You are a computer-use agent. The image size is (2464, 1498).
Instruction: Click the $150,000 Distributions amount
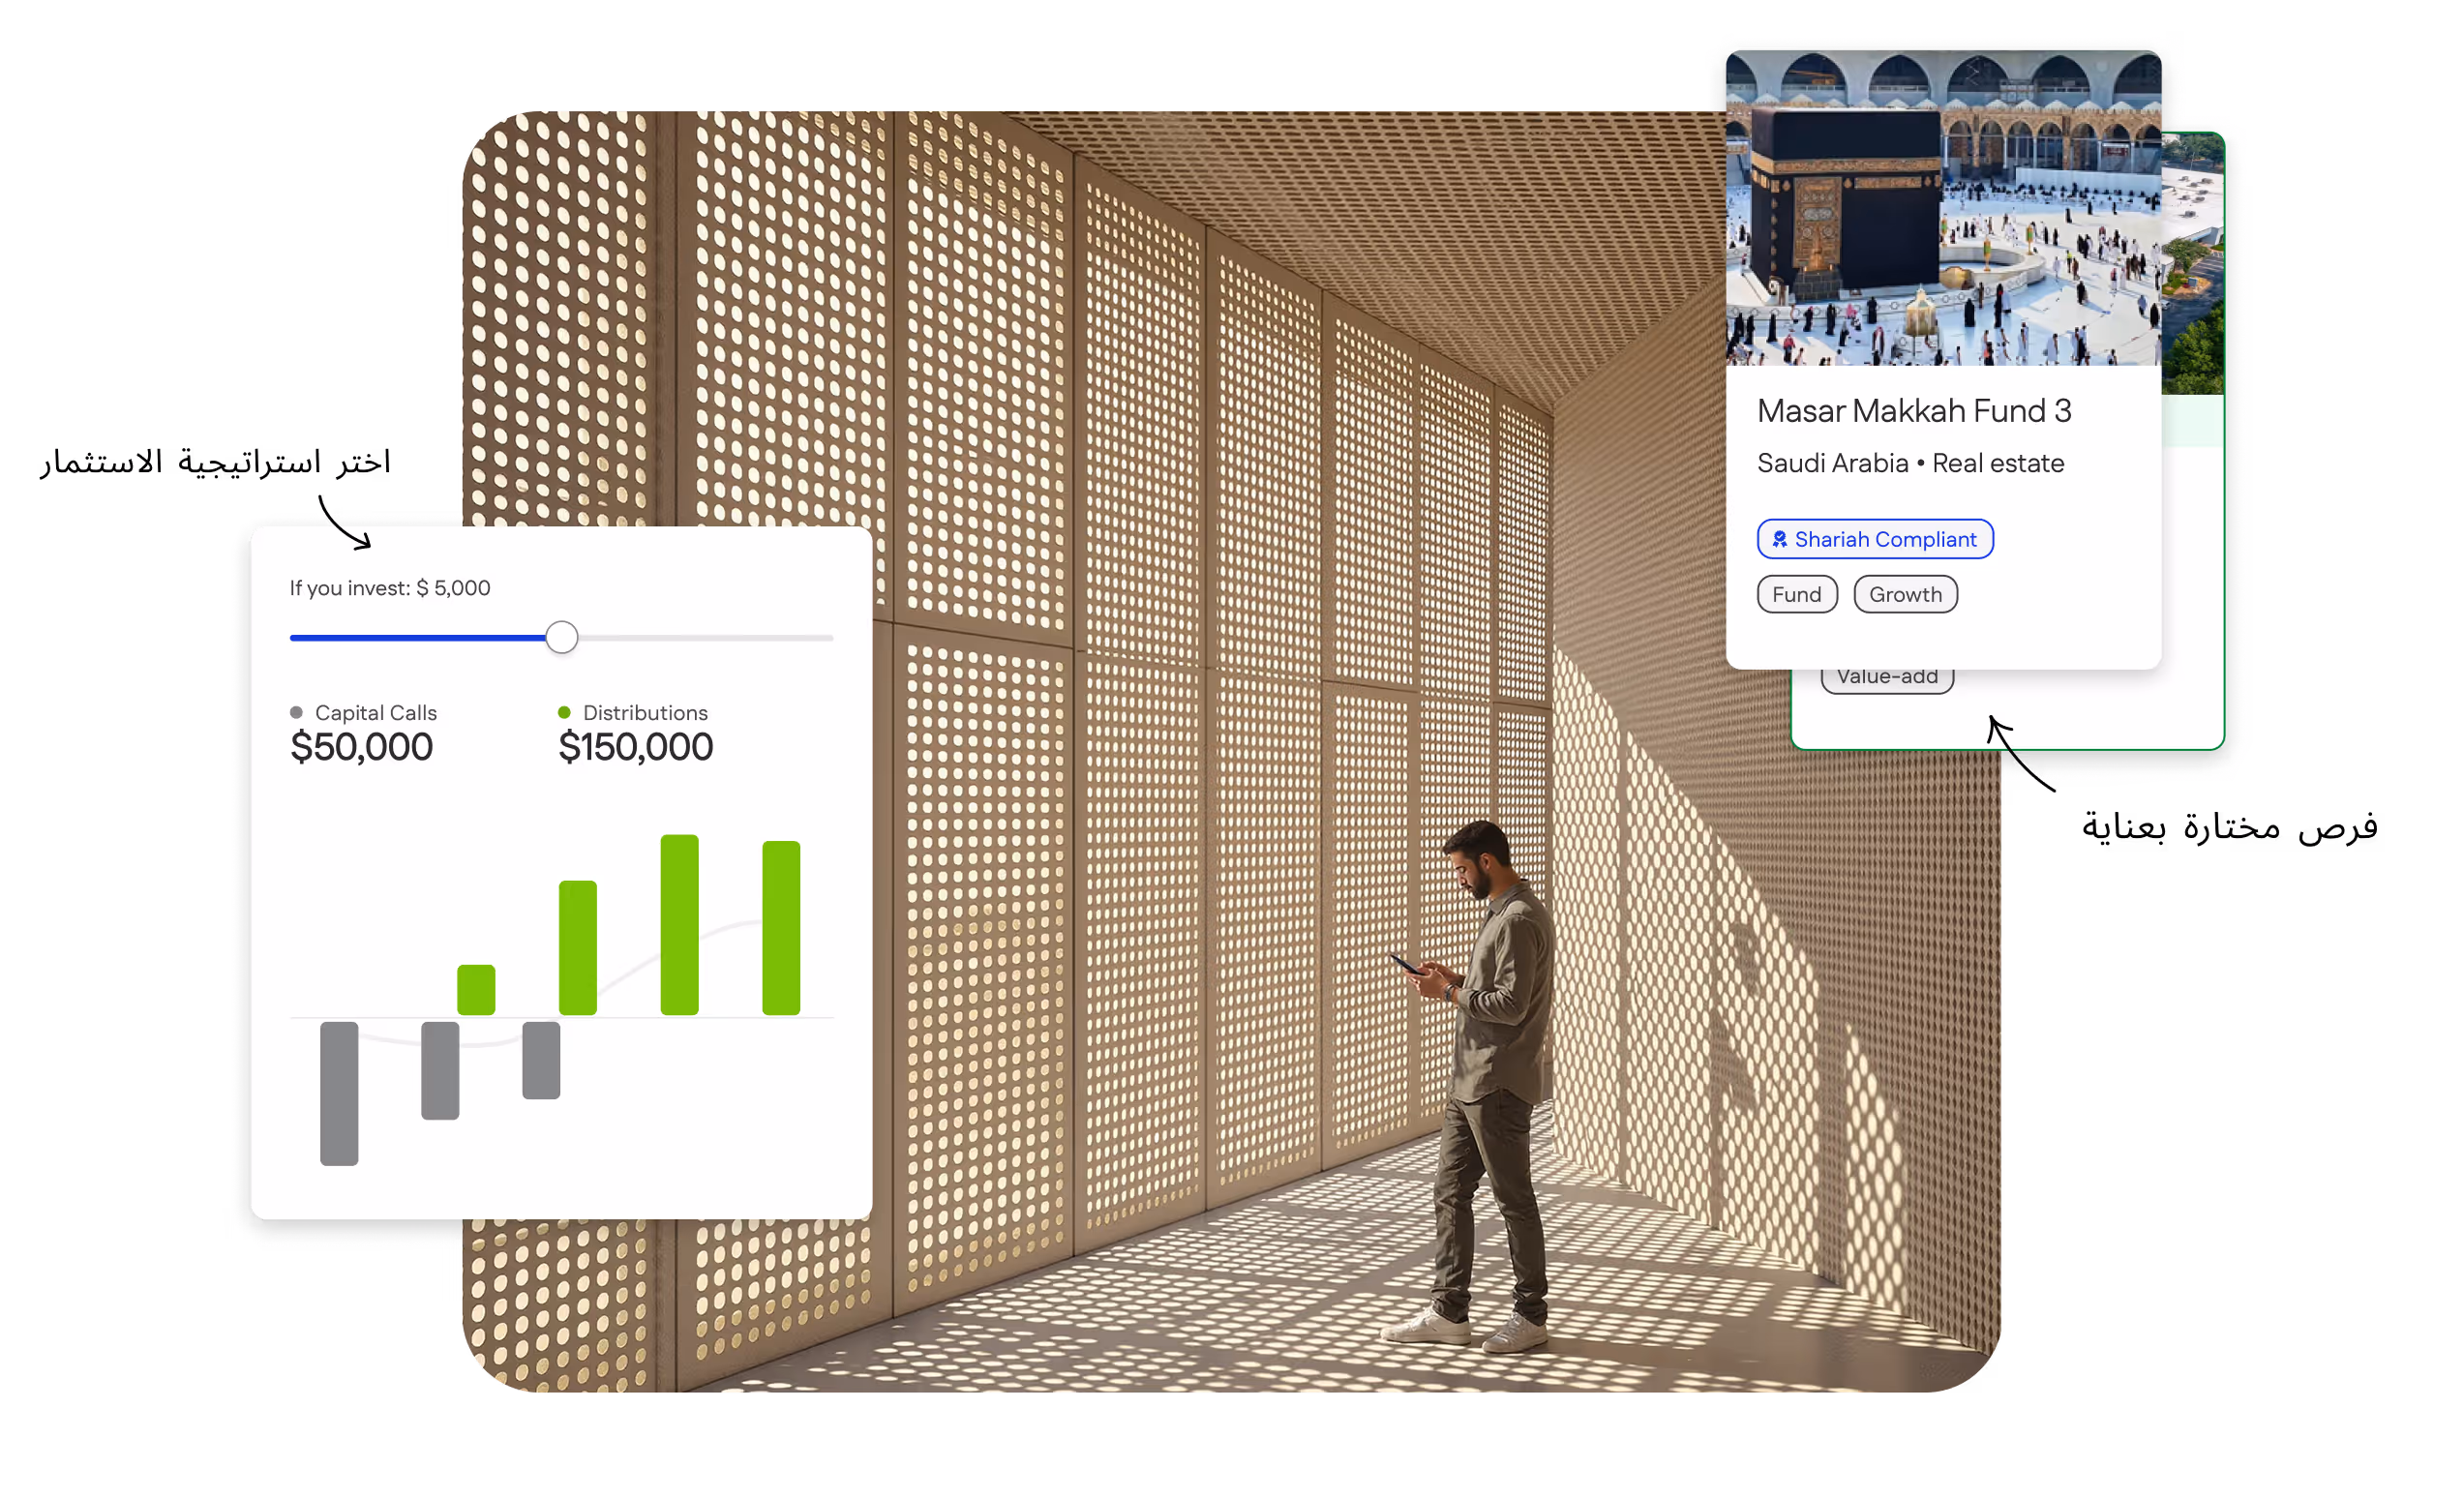tap(635, 747)
